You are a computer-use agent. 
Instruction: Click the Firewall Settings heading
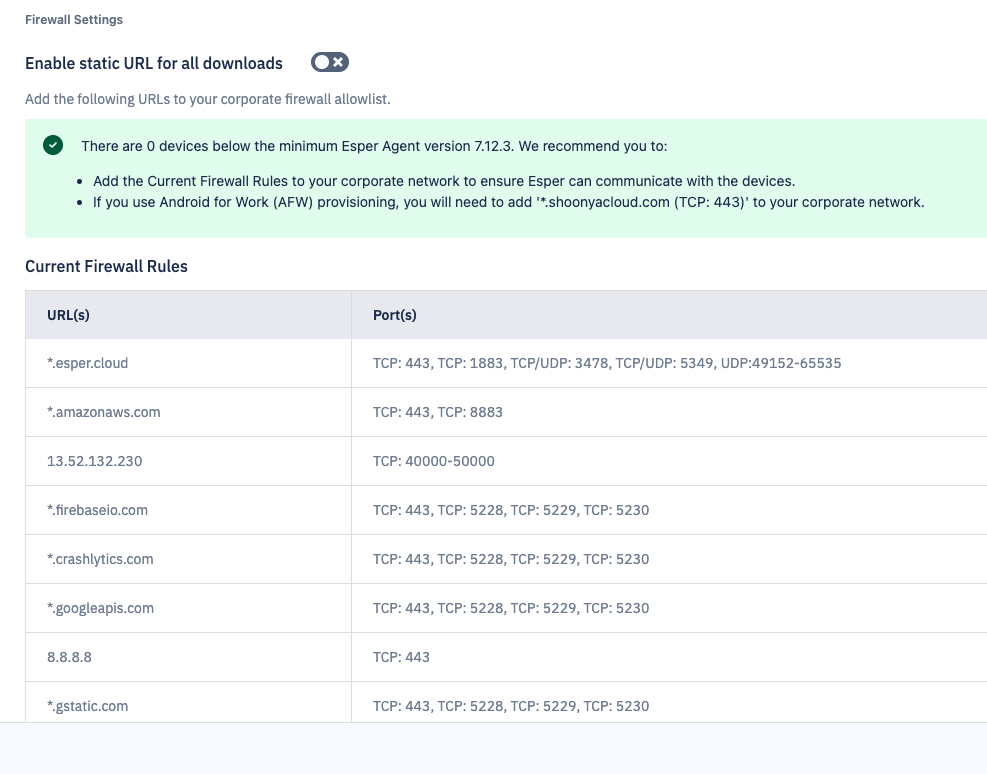click(x=74, y=20)
